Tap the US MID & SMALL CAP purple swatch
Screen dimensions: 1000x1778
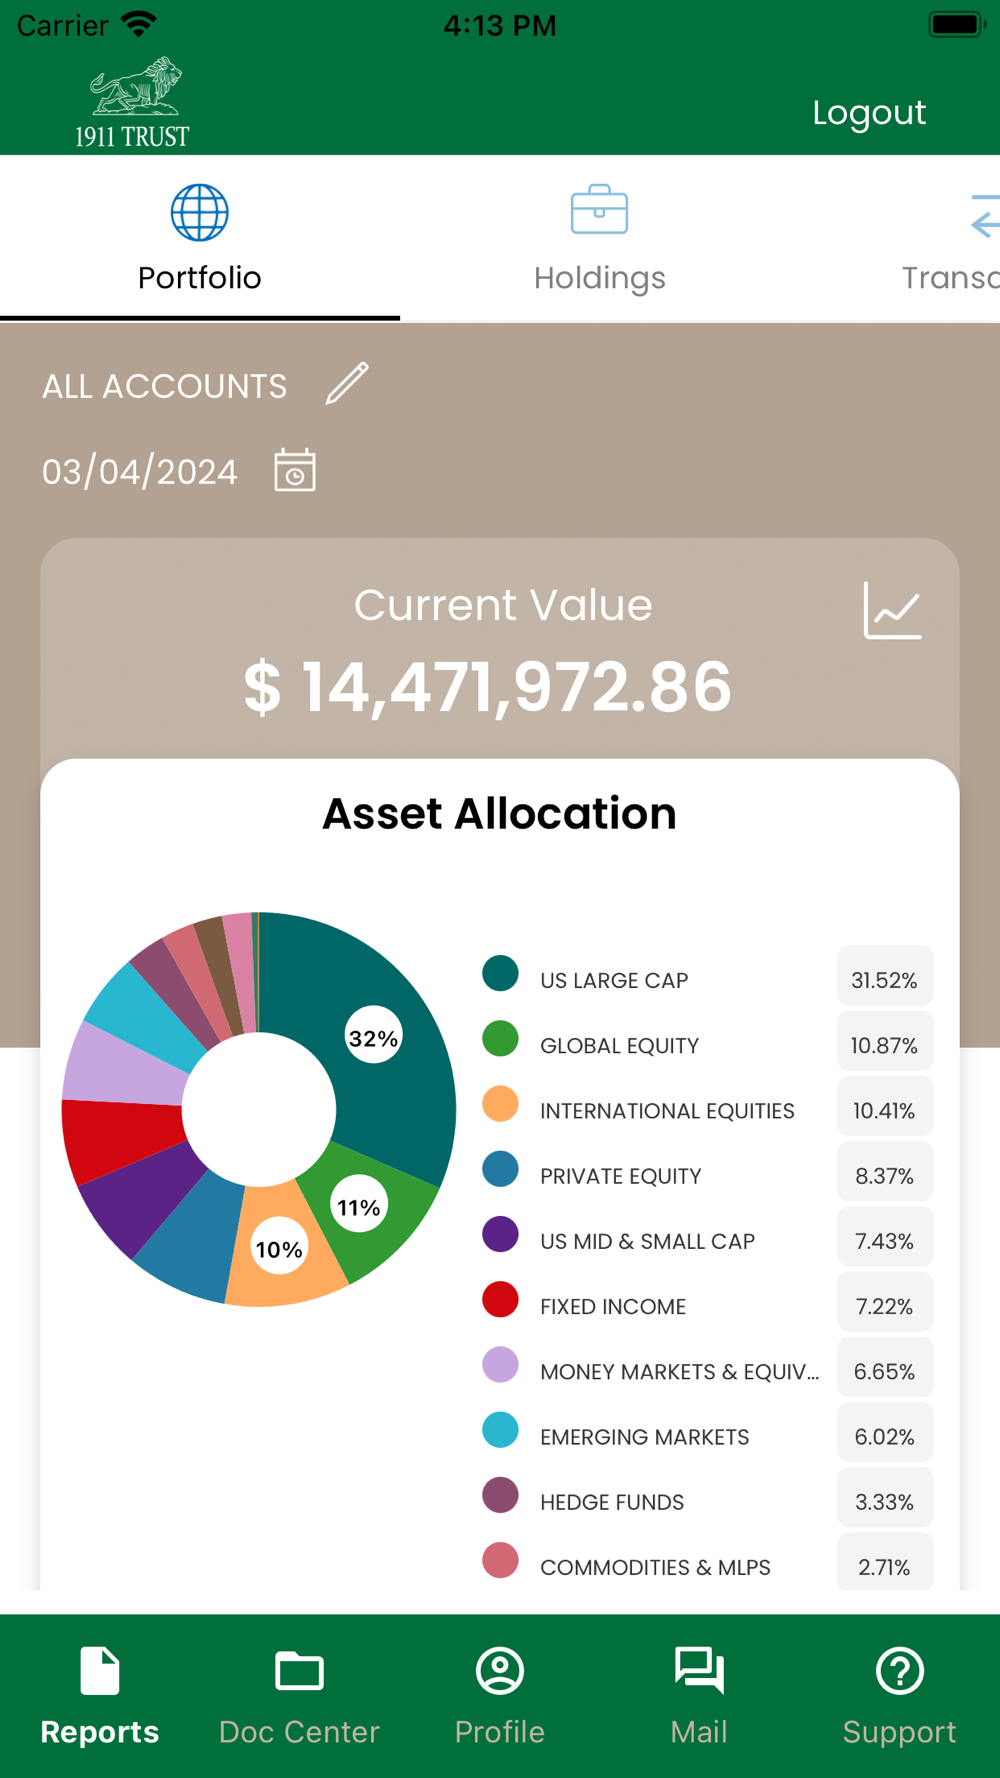point(500,1234)
